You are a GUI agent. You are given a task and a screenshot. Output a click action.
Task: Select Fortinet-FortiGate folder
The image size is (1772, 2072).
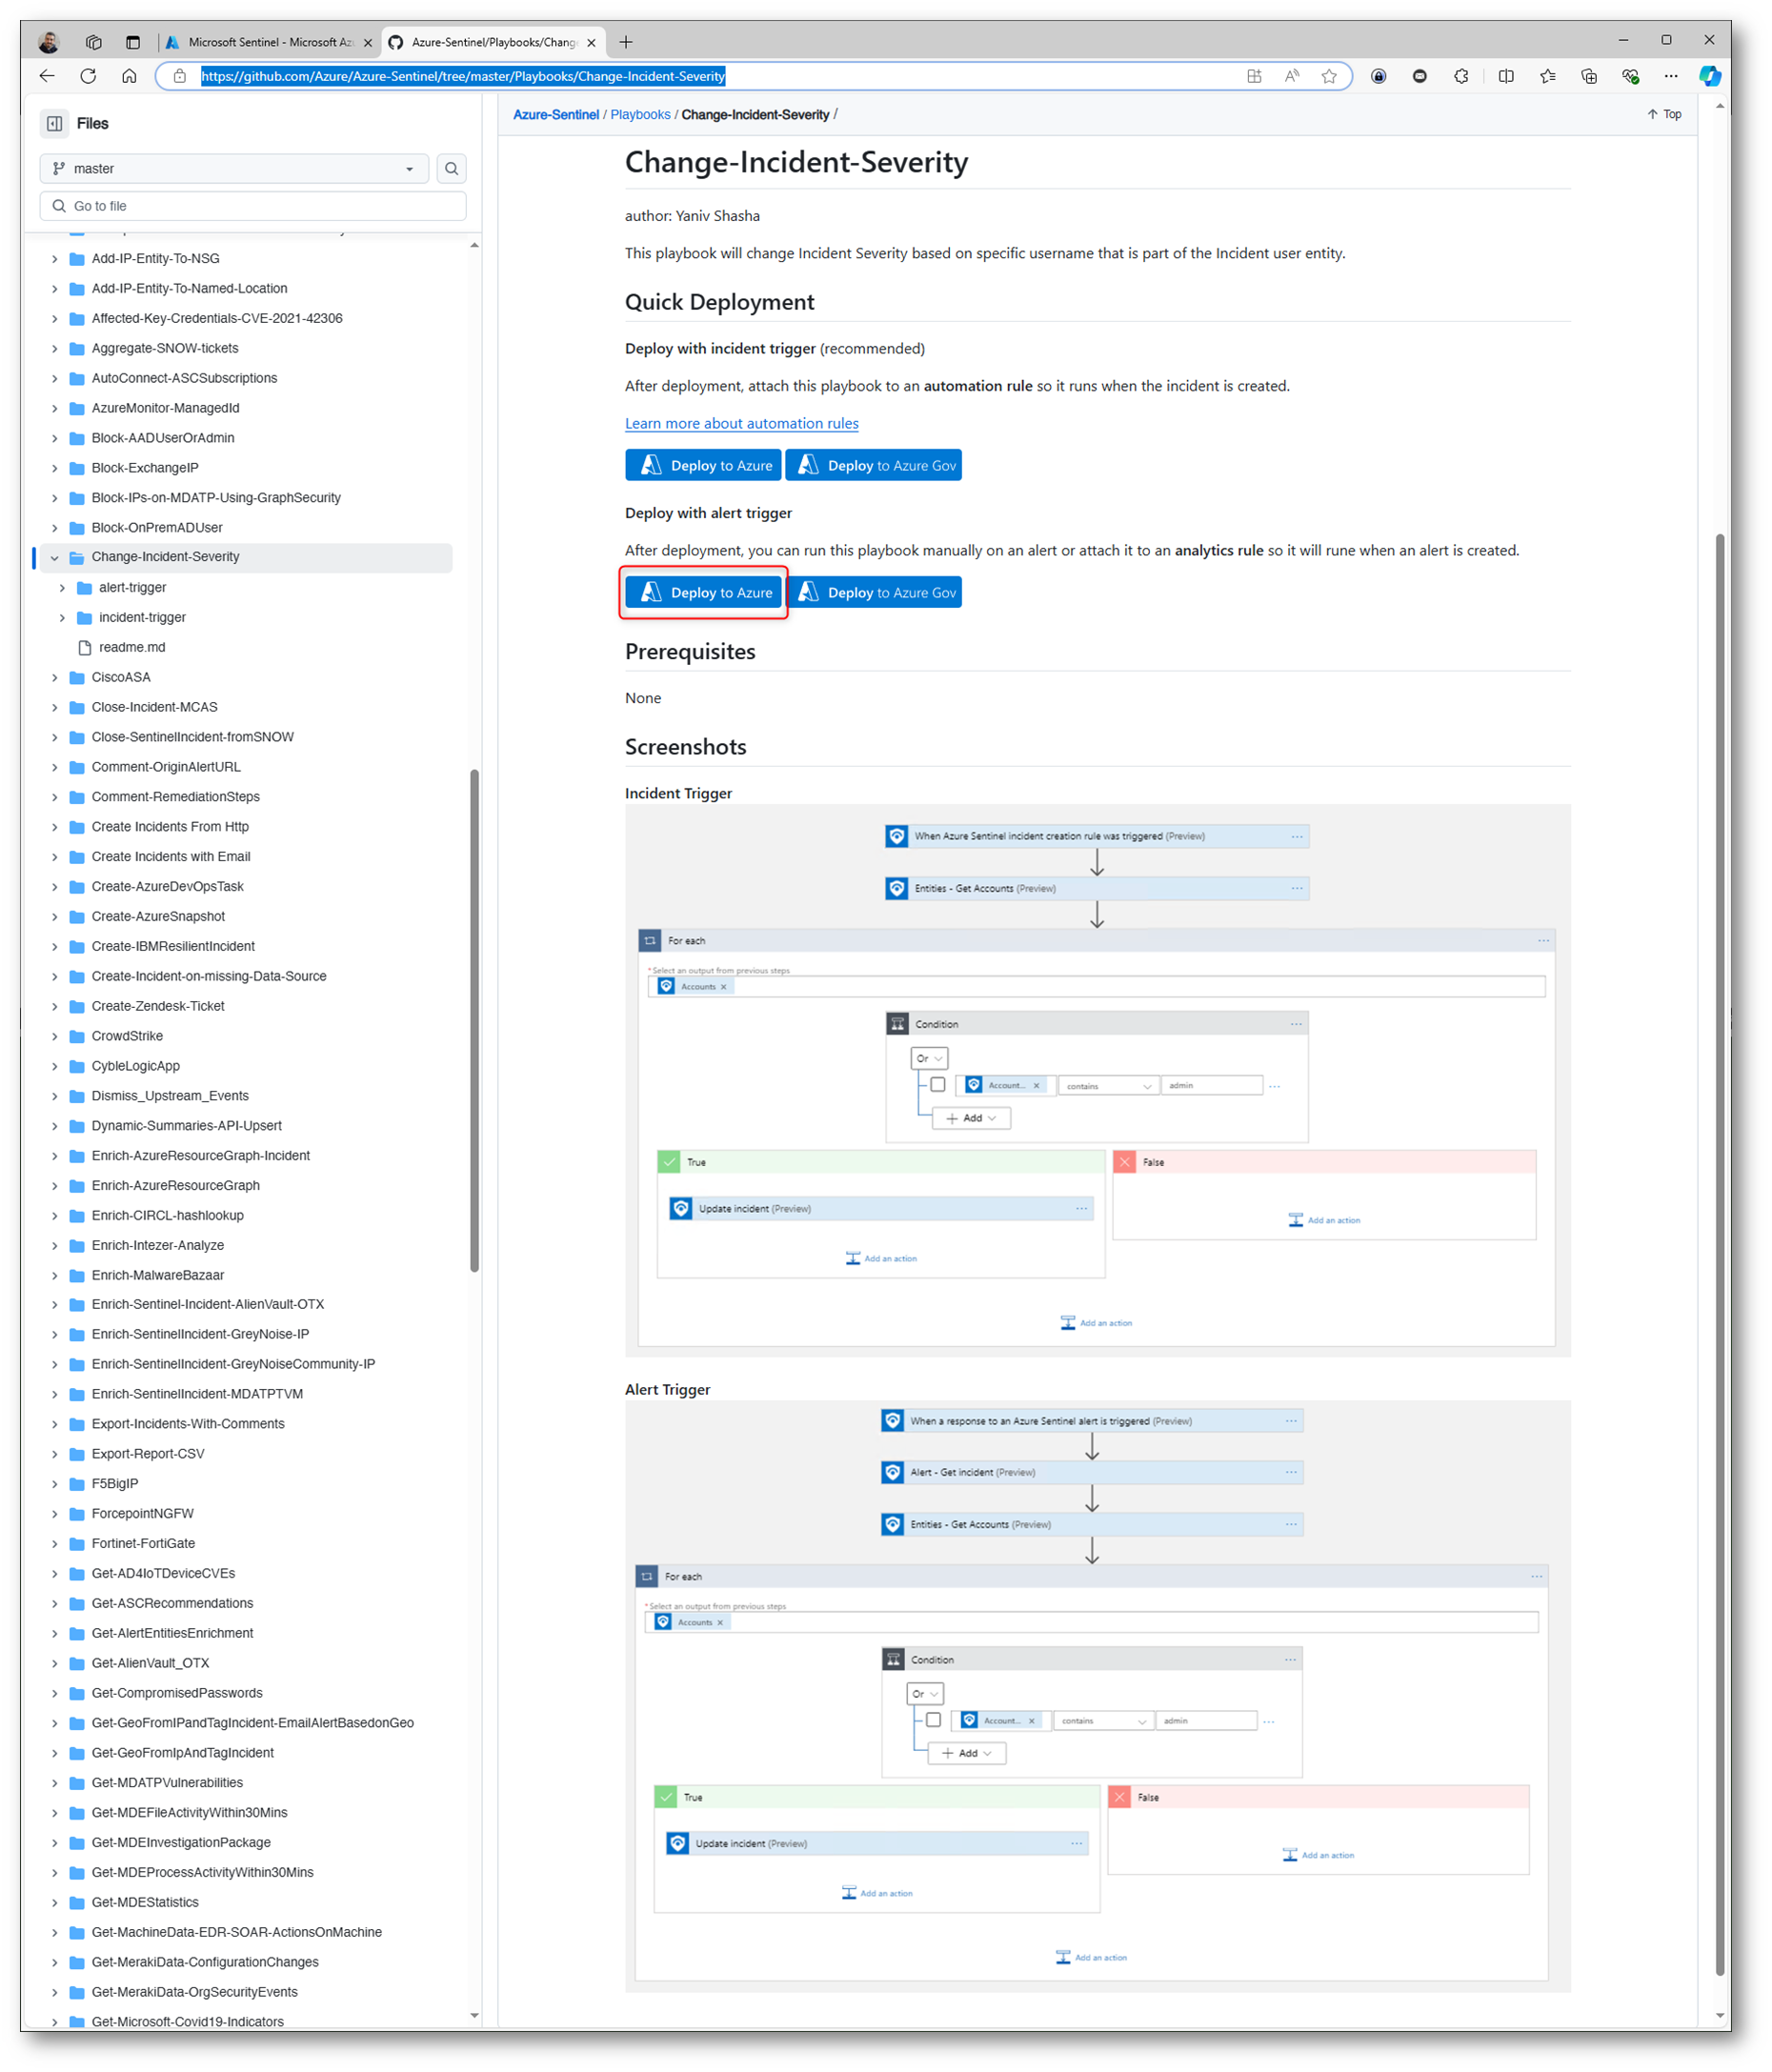click(x=143, y=1544)
